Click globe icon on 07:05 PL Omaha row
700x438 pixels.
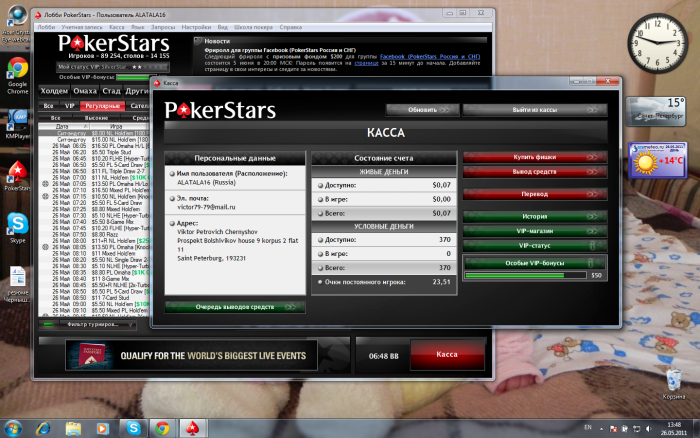pos(45,184)
